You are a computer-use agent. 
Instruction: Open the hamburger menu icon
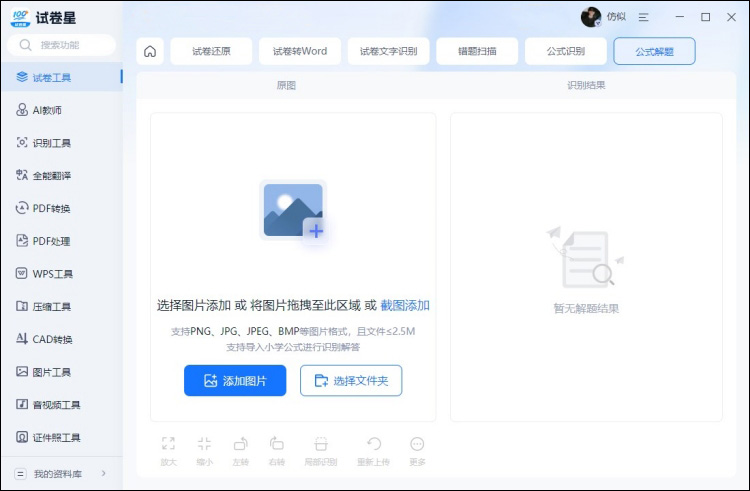pyautogui.click(x=643, y=17)
